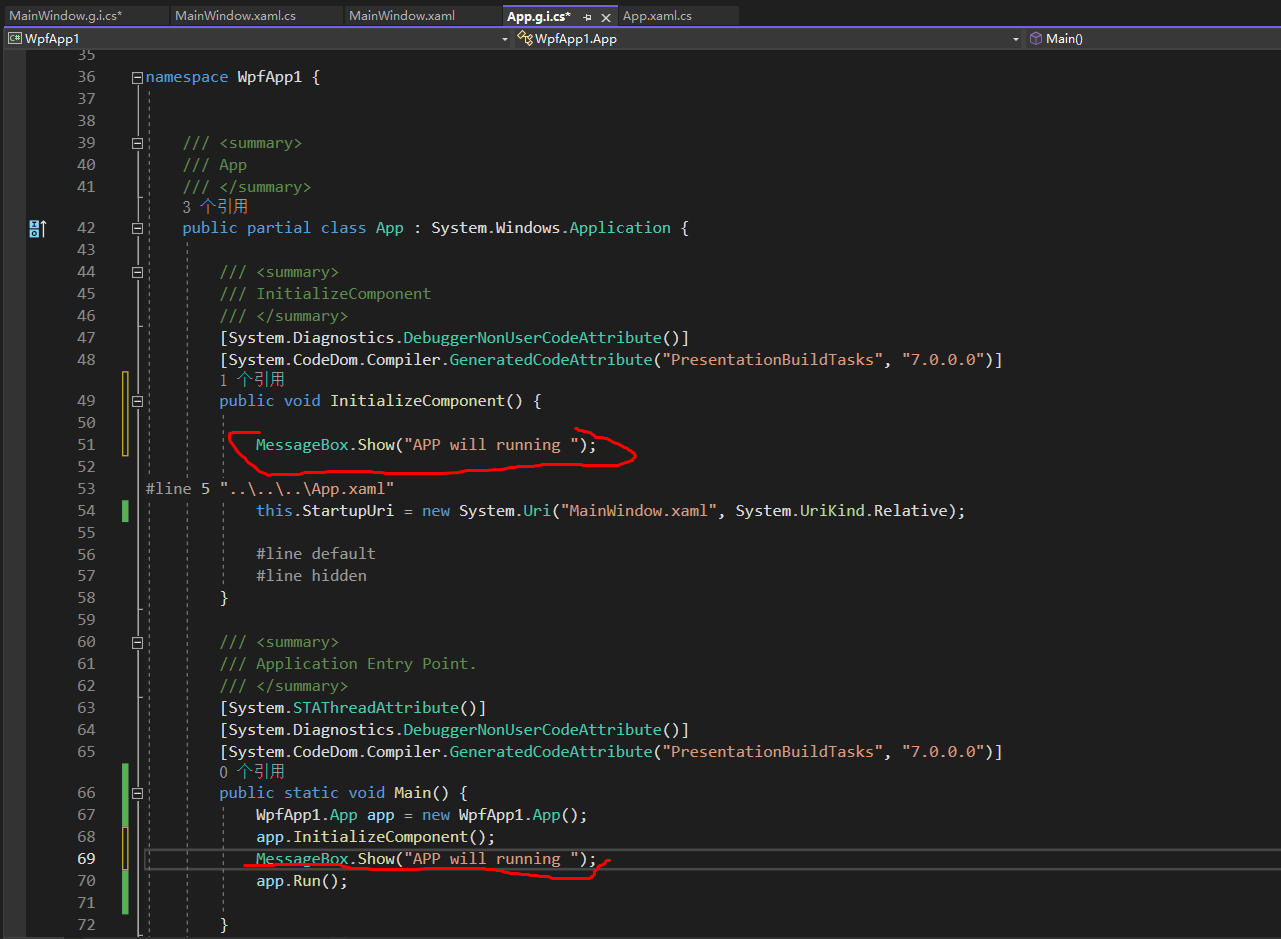Open the Main() member dropdown

click(1152, 39)
